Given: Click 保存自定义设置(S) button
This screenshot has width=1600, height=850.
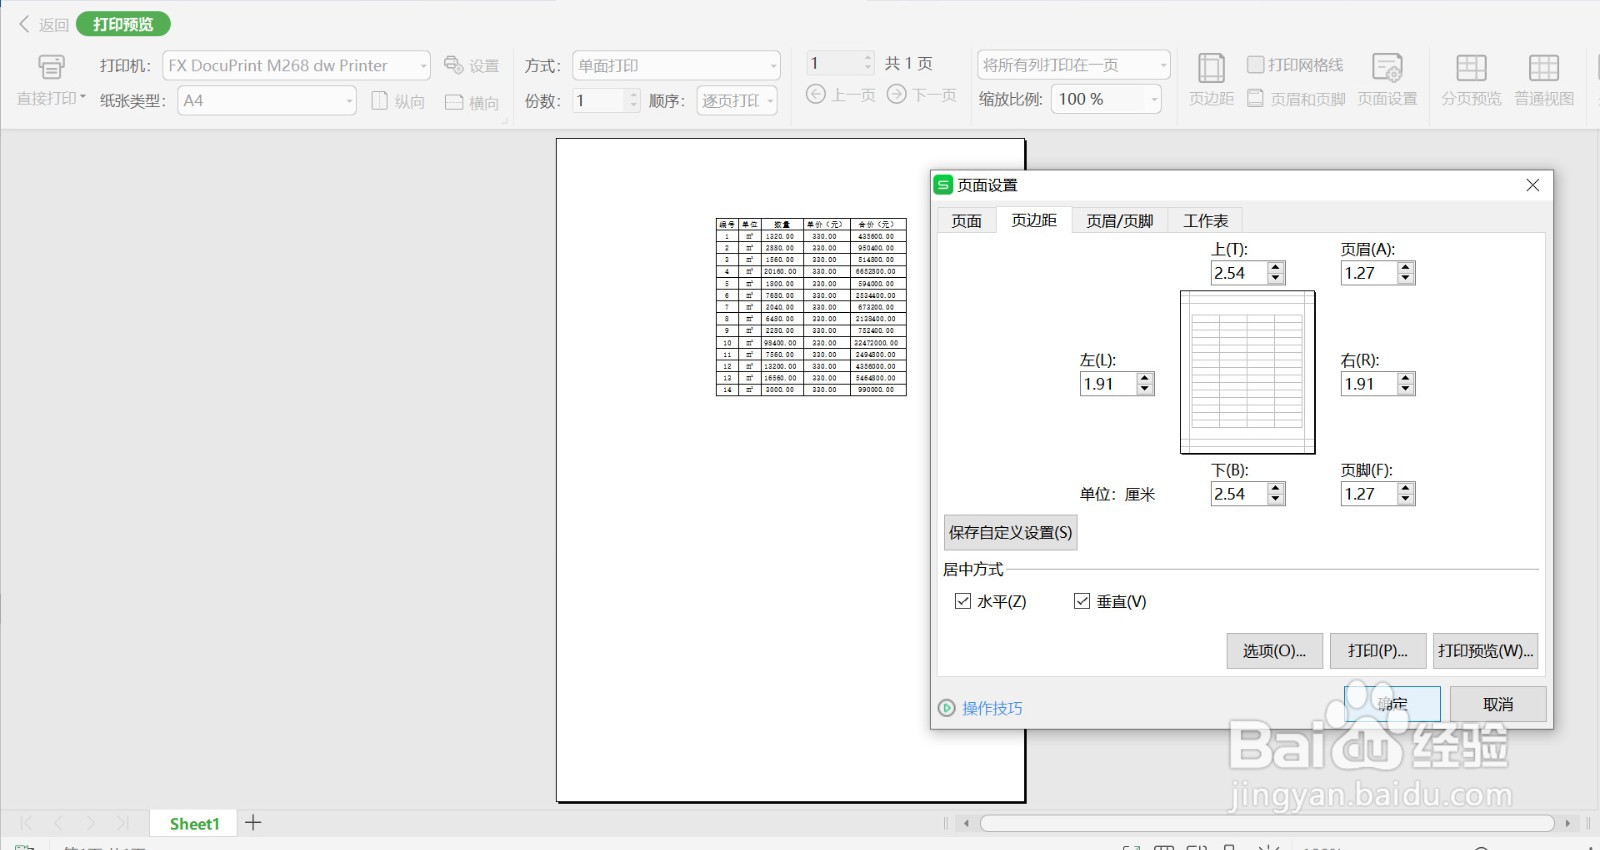Looking at the screenshot, I should point(1010,532).
